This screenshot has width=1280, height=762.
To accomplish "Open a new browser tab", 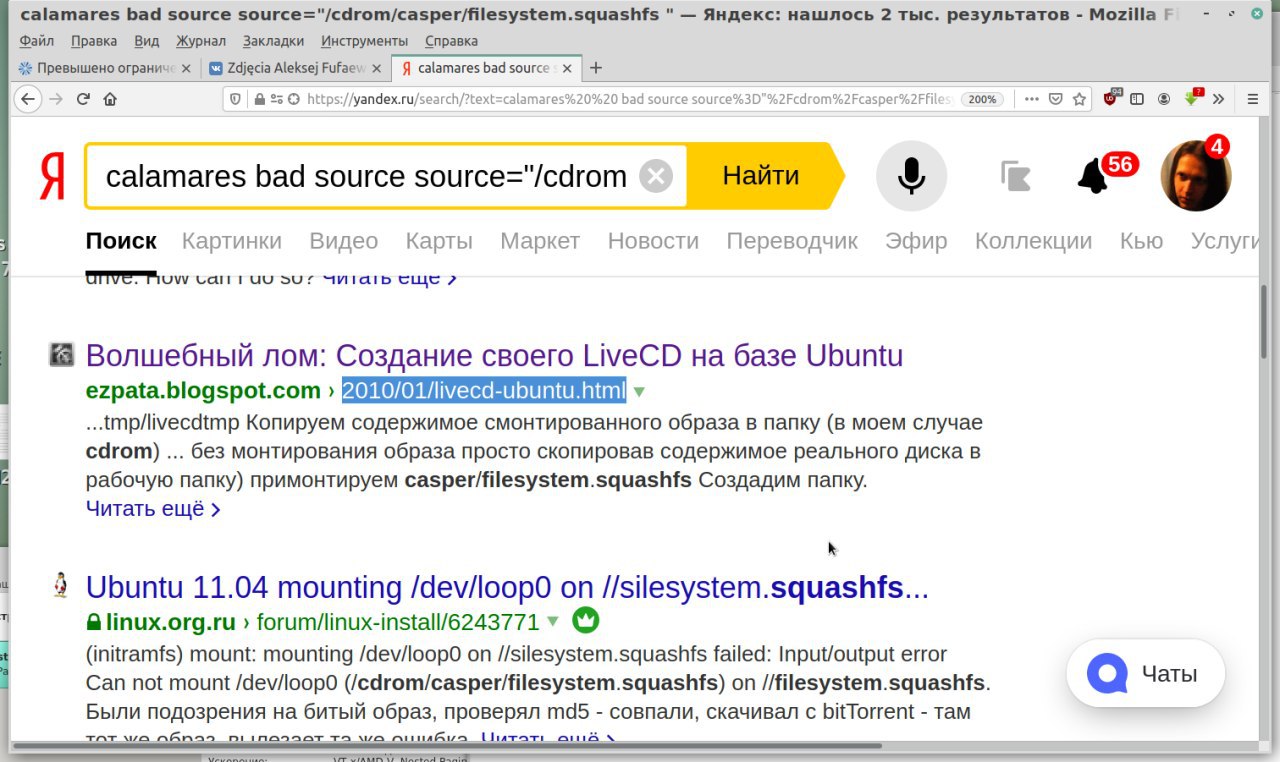I will (596, 68).
